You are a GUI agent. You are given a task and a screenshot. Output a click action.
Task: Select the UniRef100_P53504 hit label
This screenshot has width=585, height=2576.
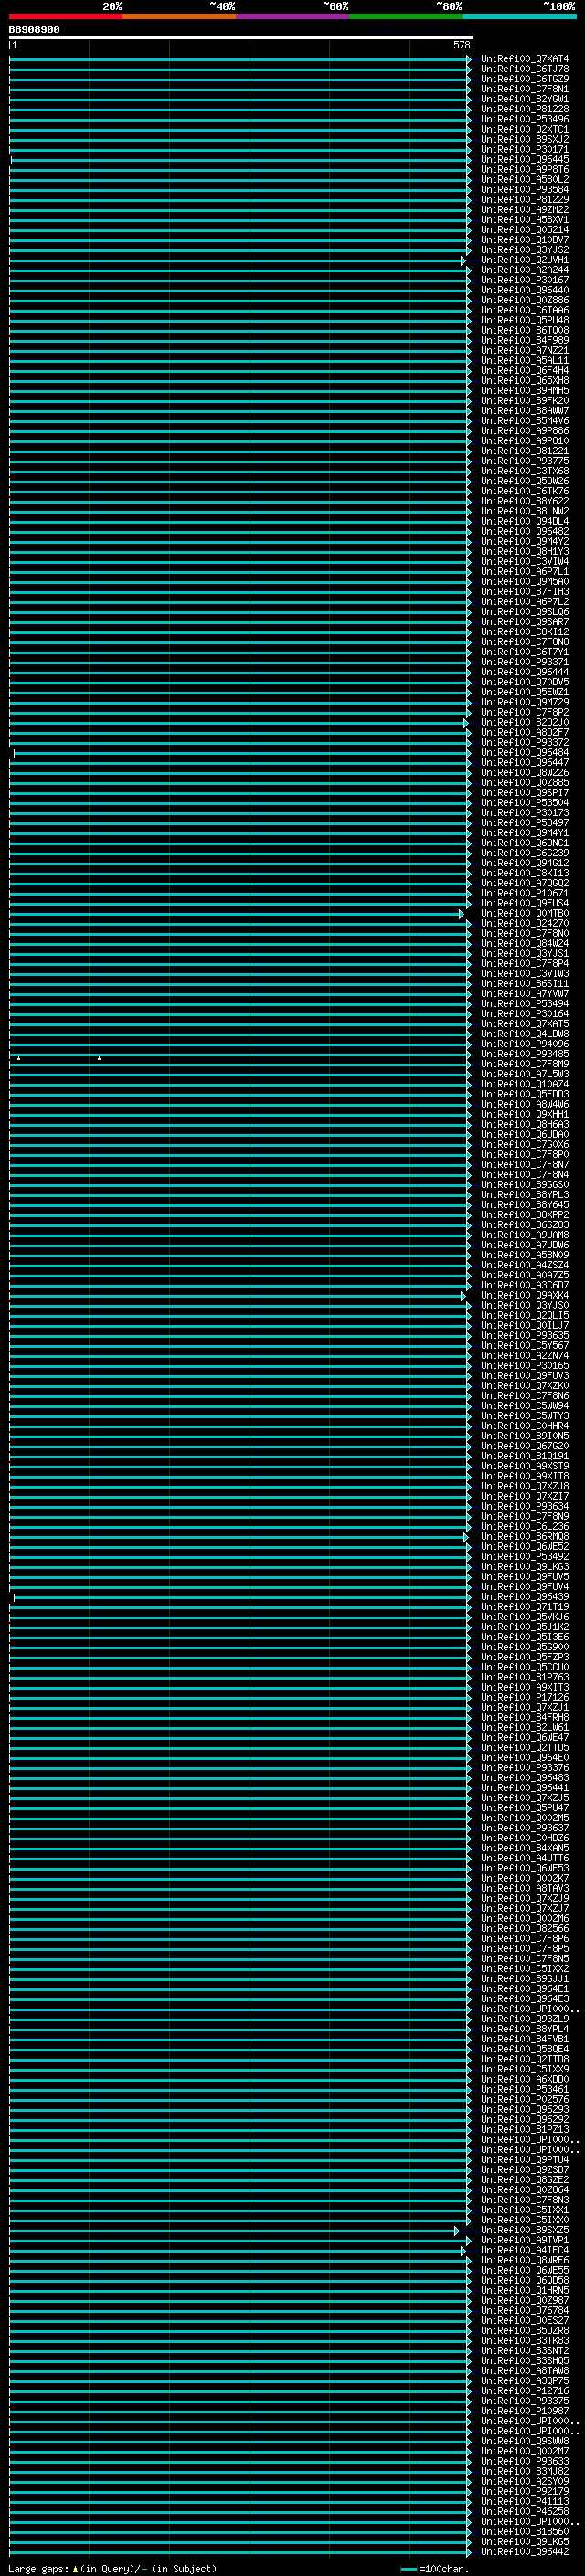[525, 802]
